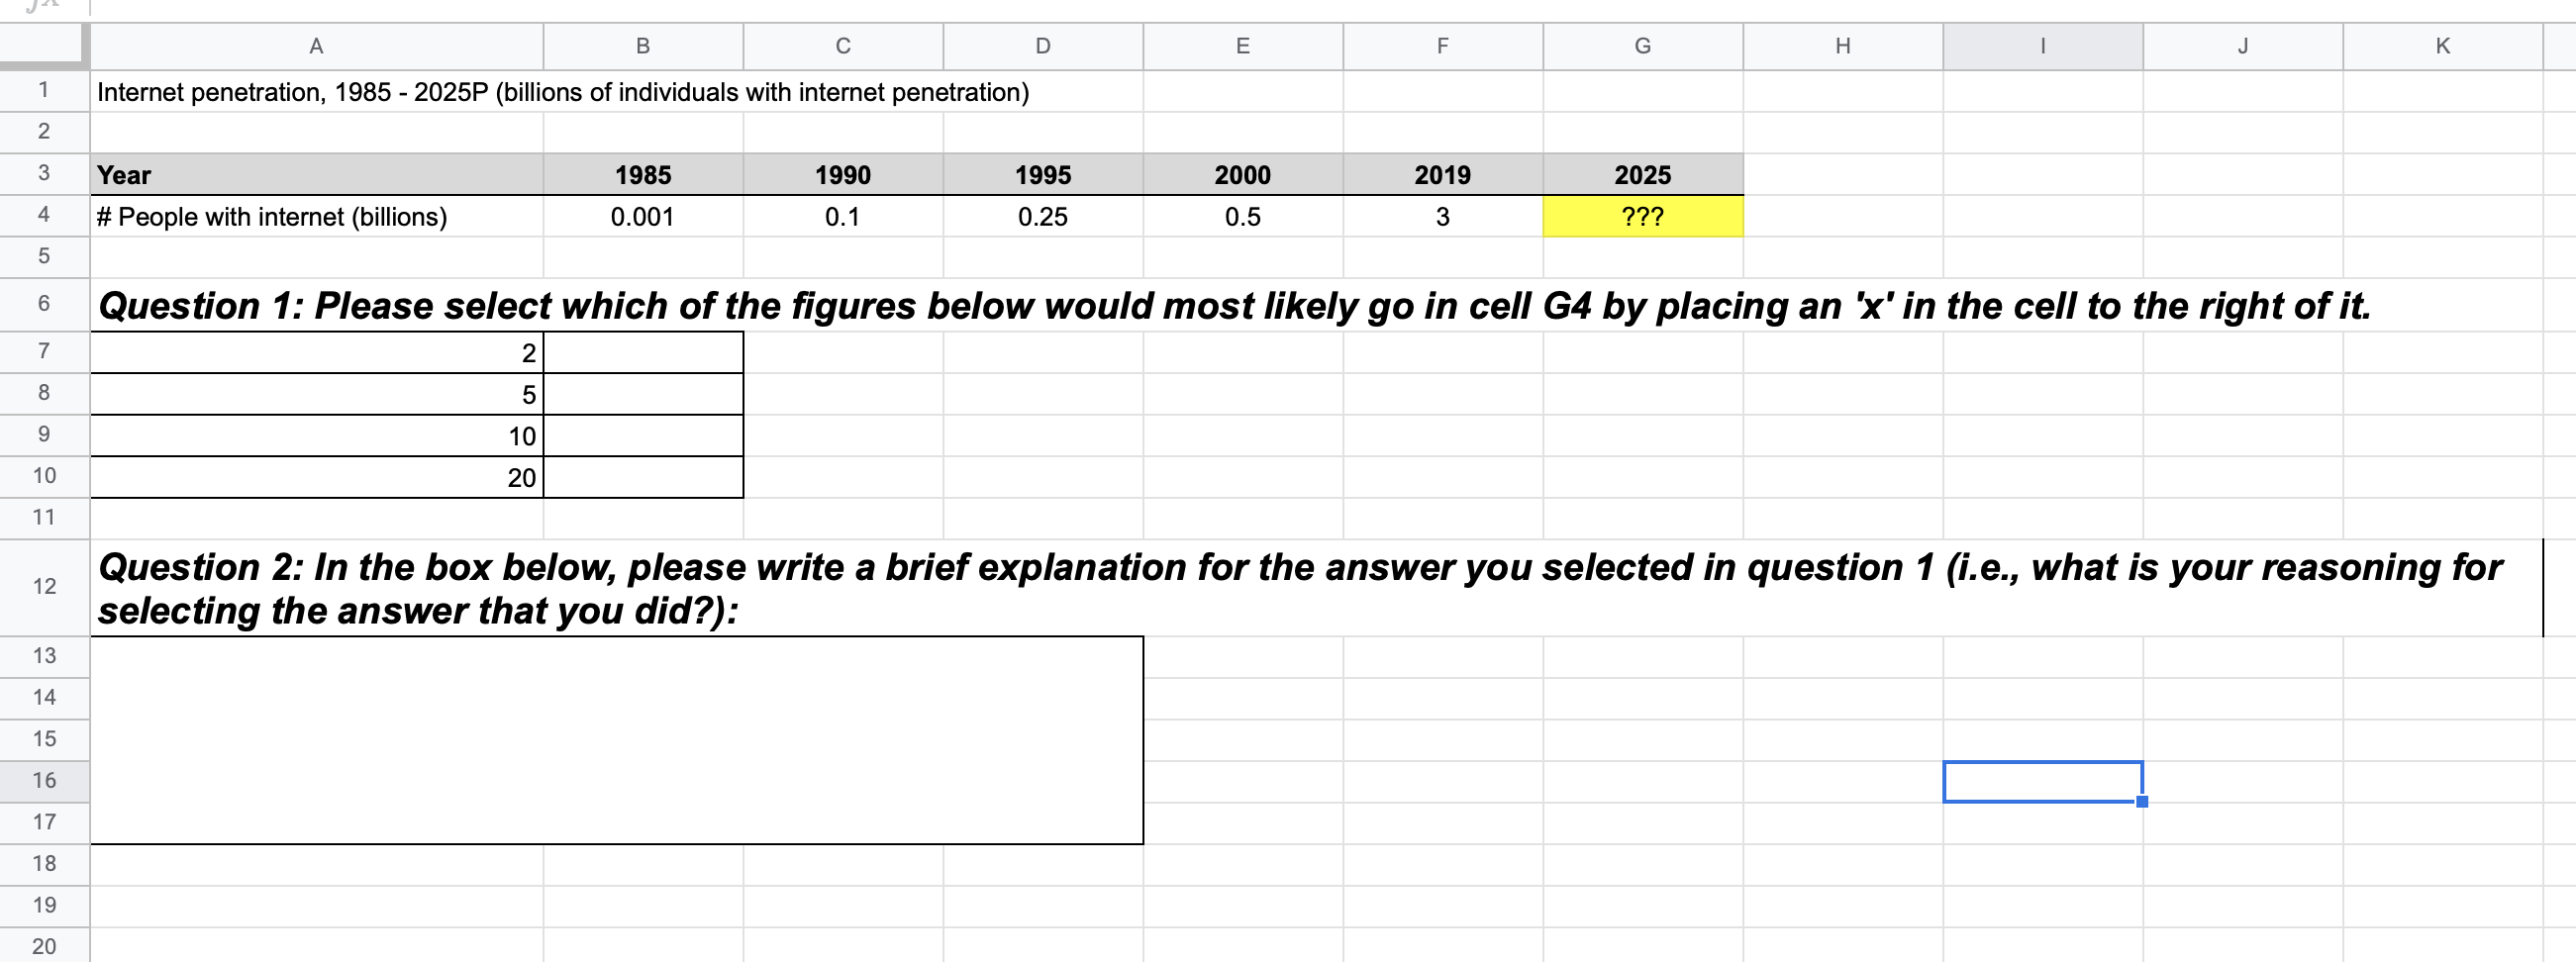The height and width of the screenshot is (962, 2576).
Task: Select column header A
Action: tap(316, 46)
